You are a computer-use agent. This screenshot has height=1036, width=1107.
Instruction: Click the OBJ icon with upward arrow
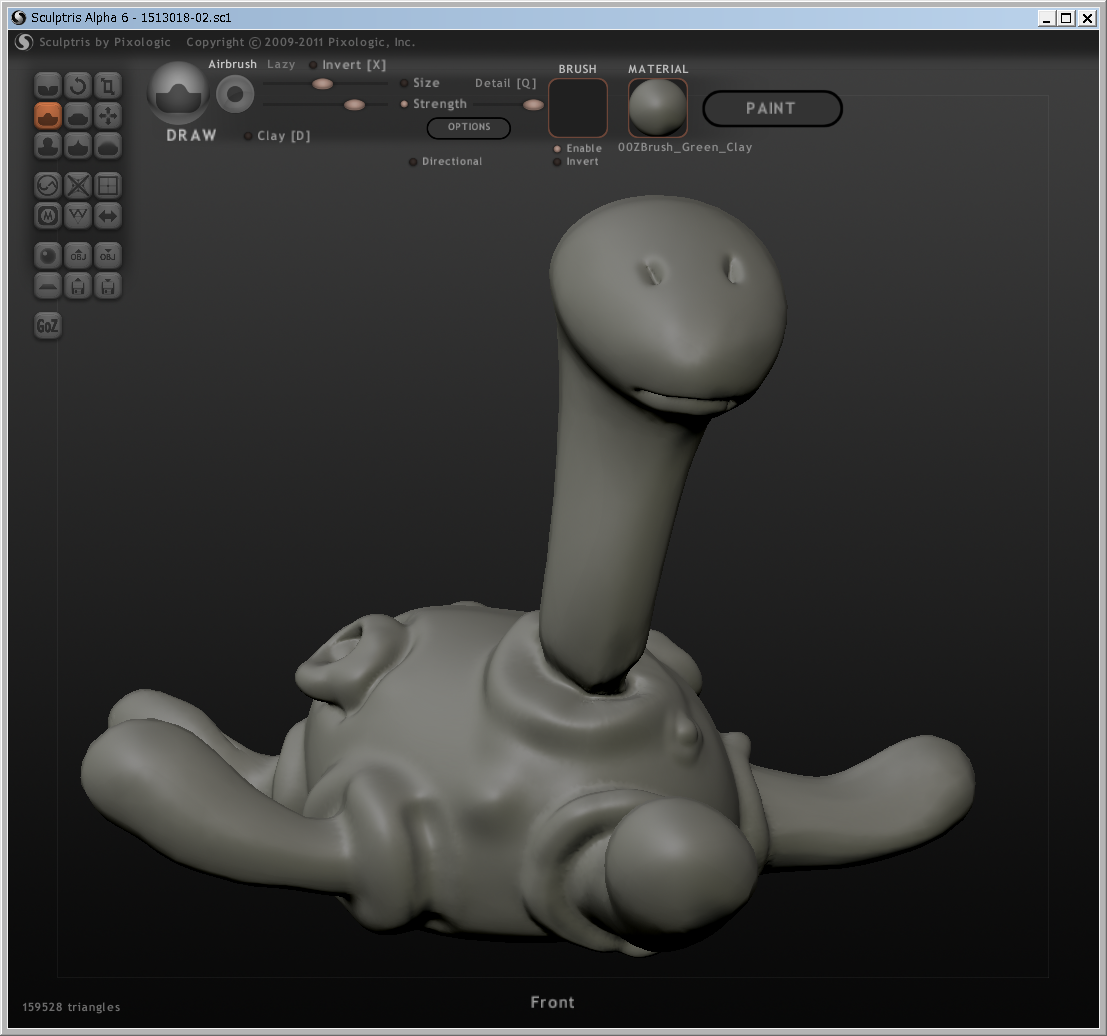[78, 256]
